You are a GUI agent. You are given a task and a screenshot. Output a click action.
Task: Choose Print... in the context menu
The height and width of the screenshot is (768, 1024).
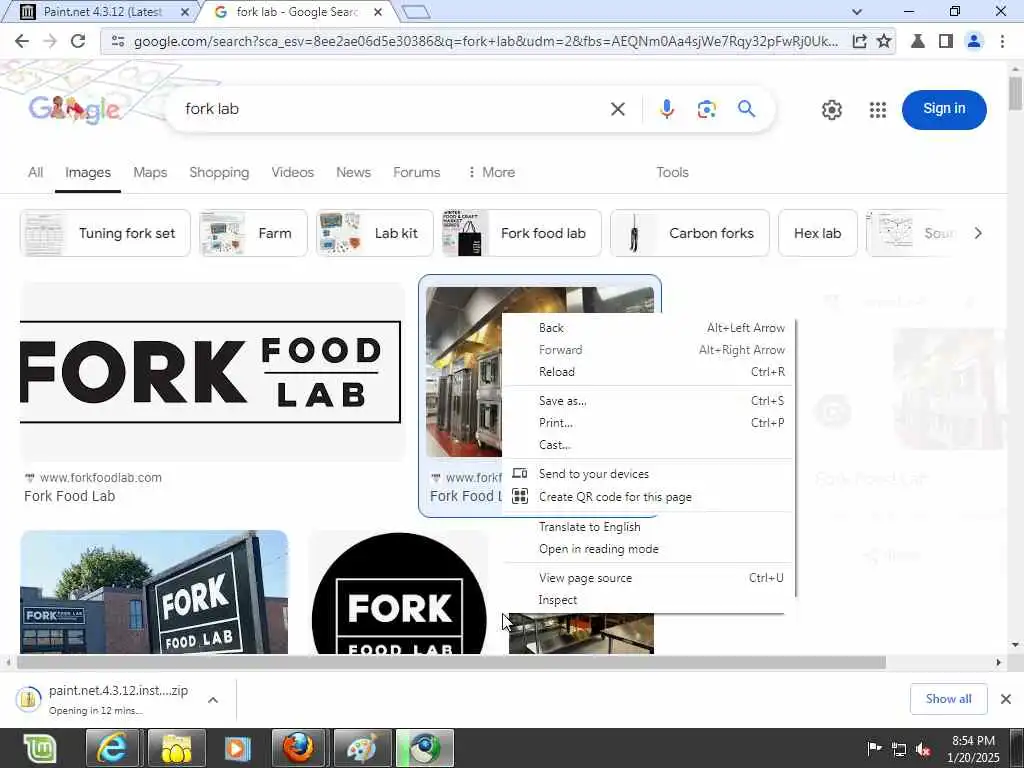click(x=649, y=423)
